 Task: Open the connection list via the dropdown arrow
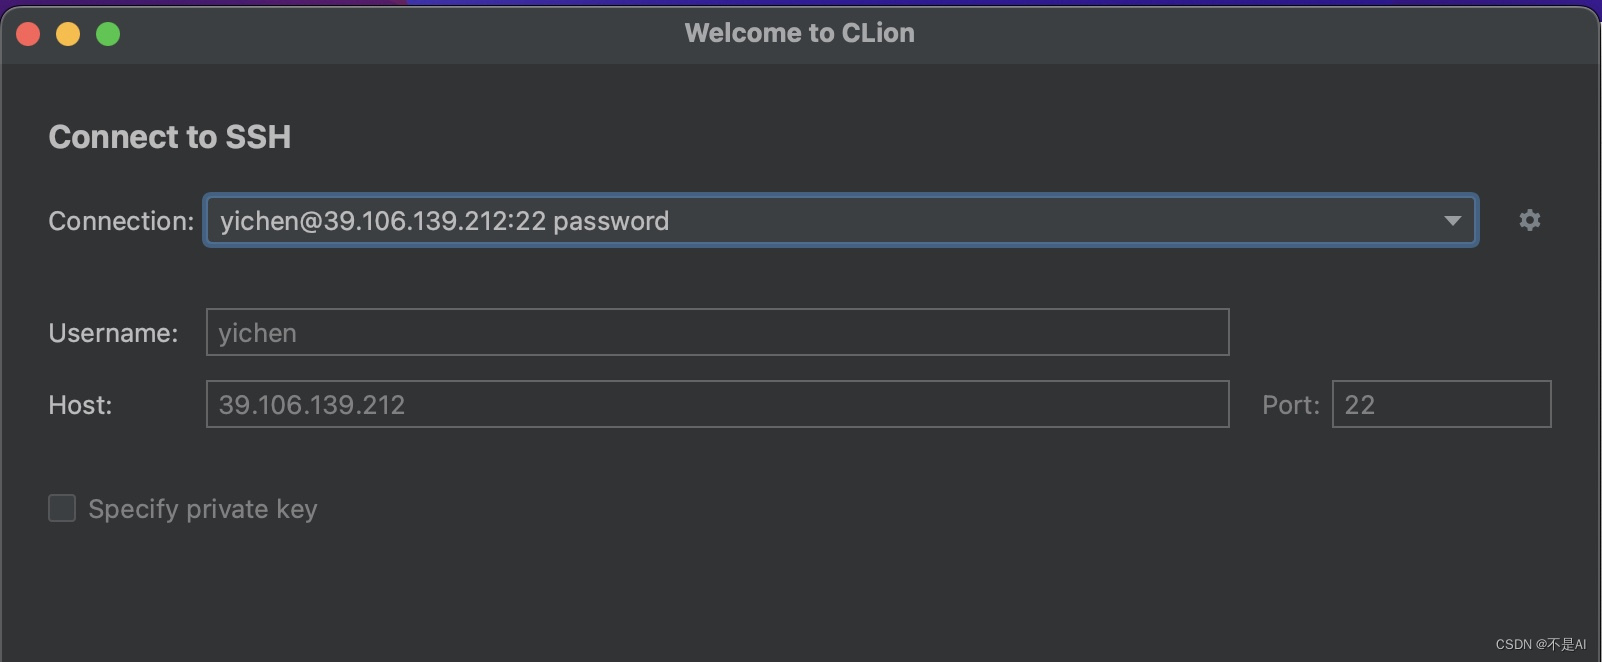(1452, 220)
